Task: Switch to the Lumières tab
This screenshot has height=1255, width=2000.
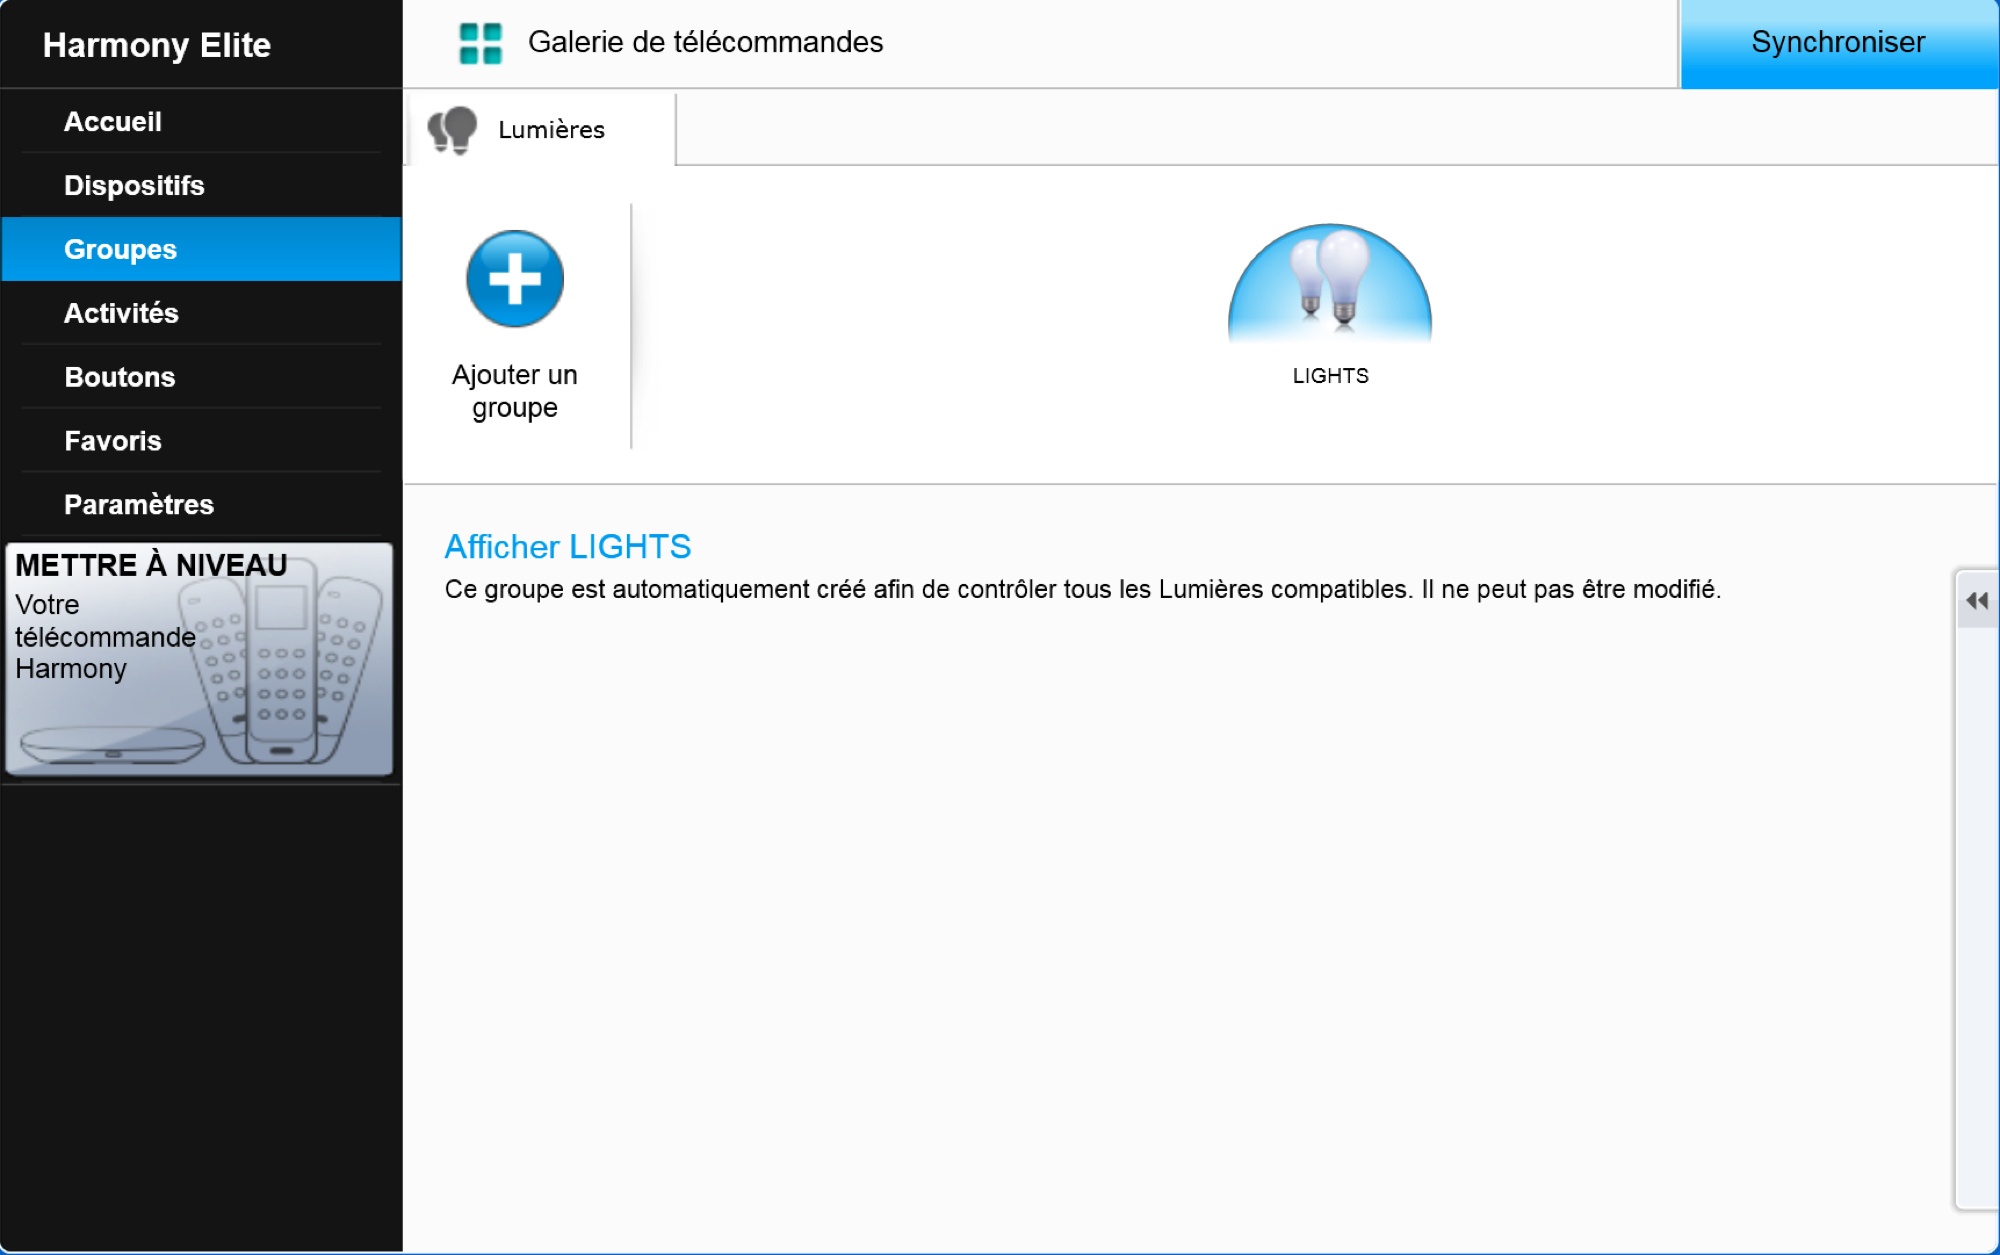Action: tap(540, 130)
